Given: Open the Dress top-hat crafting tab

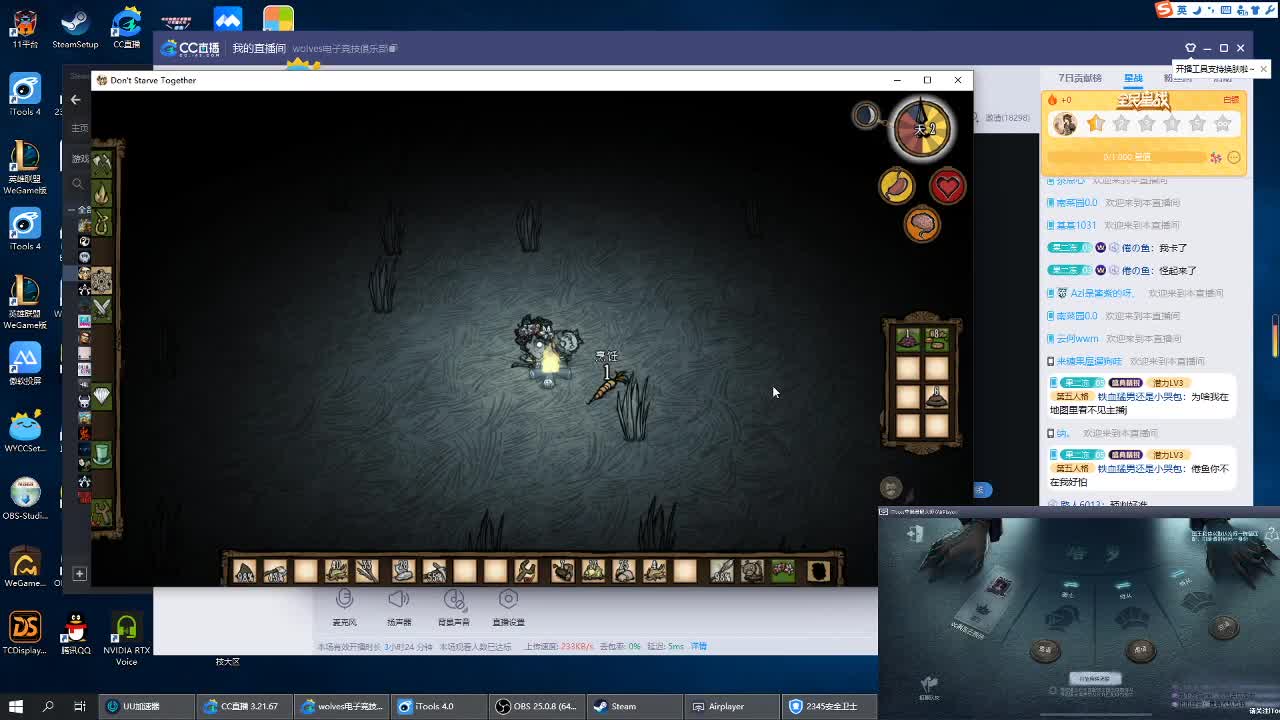Looking at the screenshot, I should tap(102, 455).
